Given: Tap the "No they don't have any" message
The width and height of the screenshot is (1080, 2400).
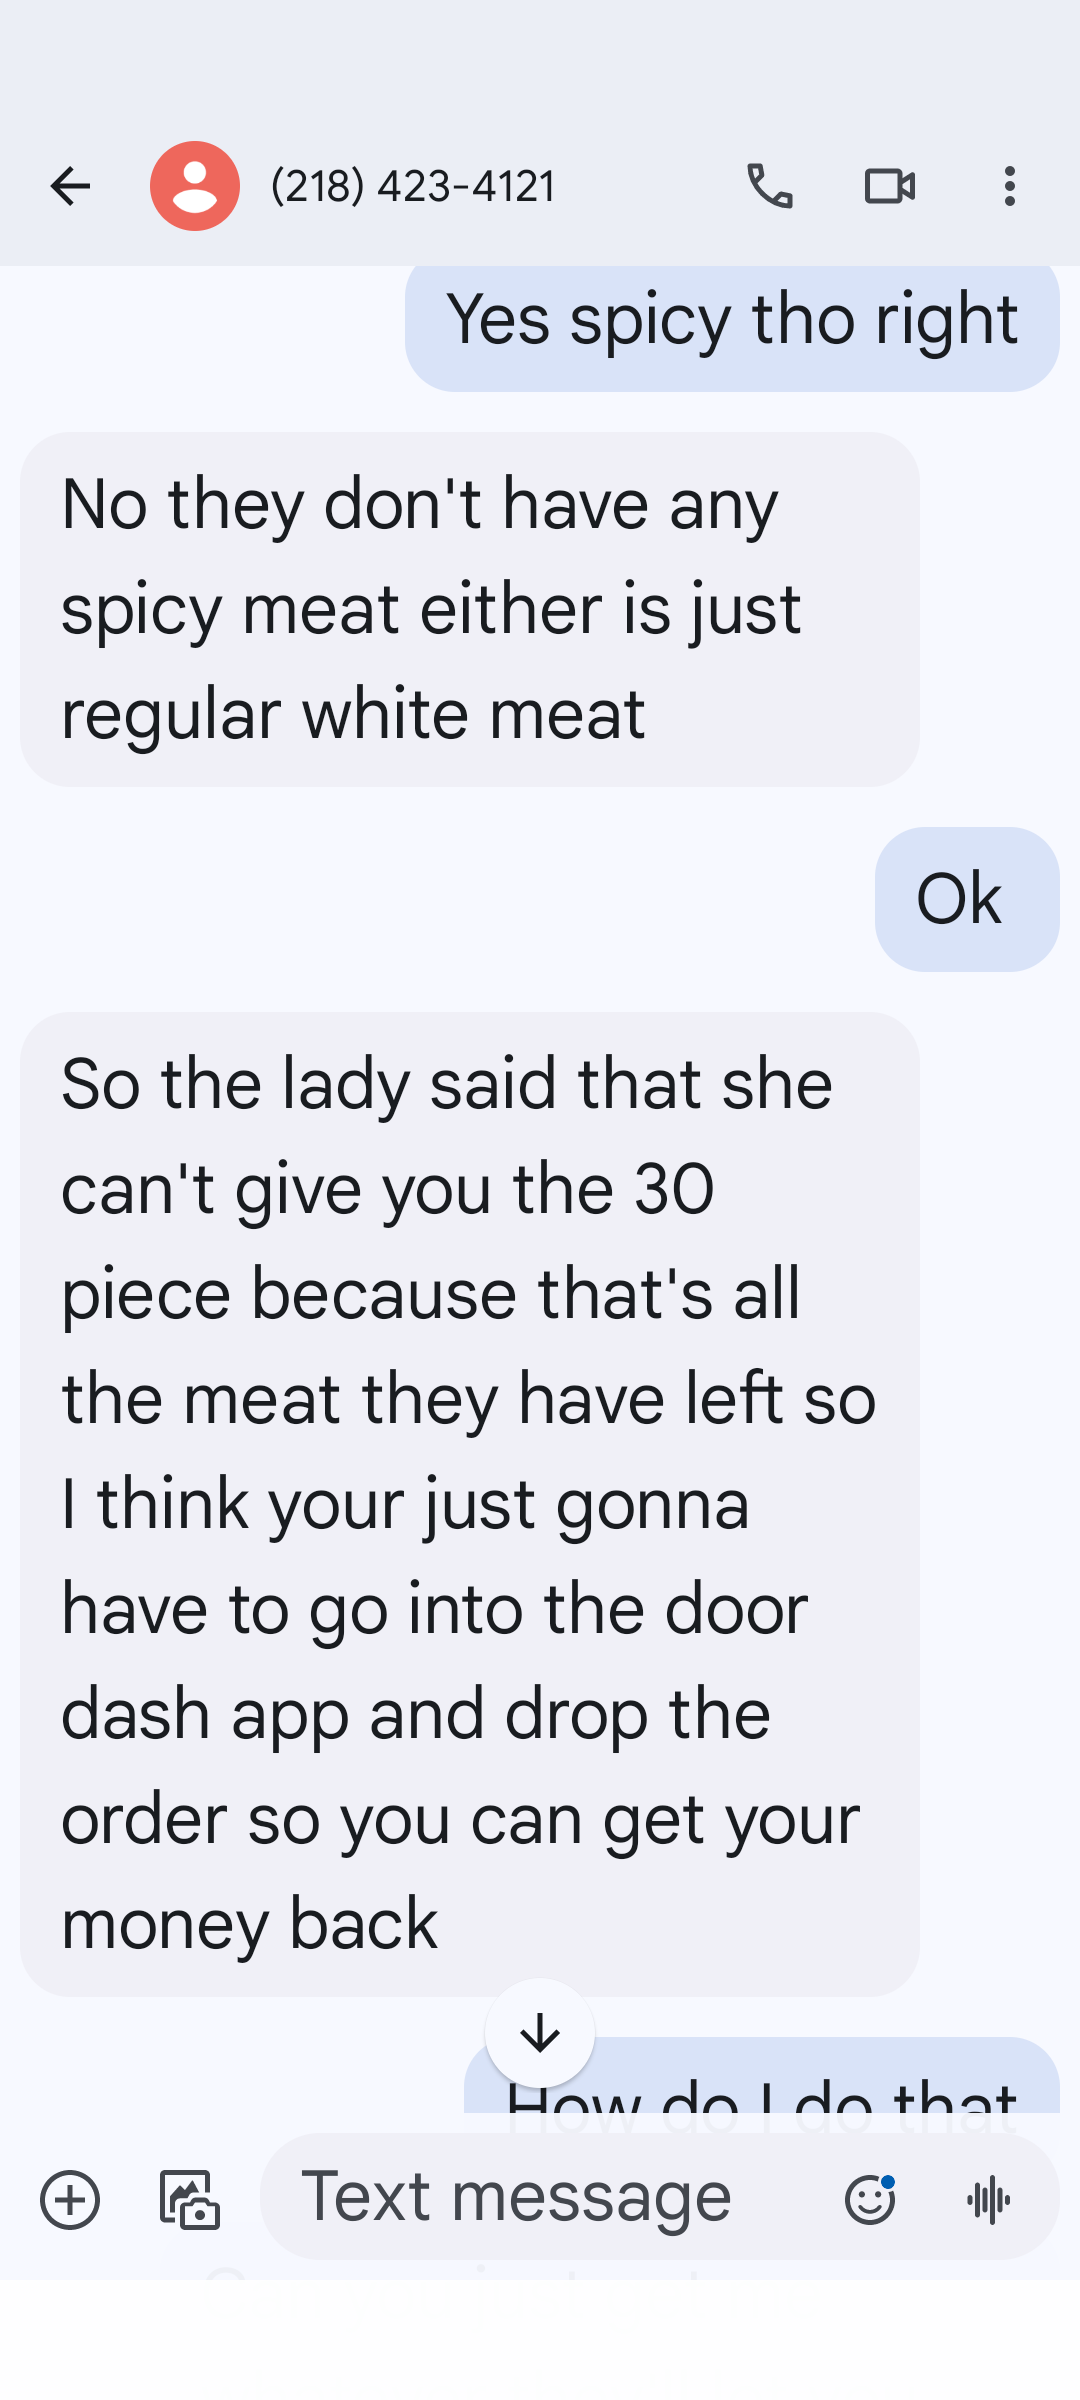Looking at the screenshot, I should point(470,609).
